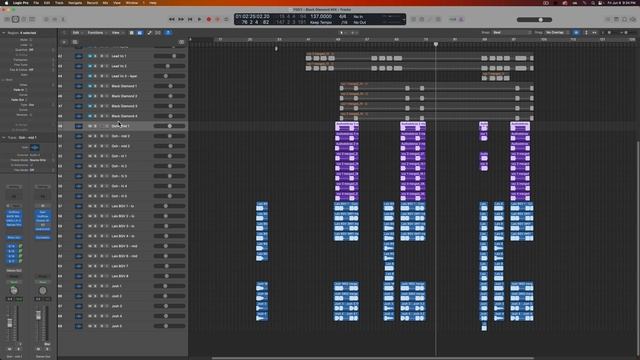This screenshot has height=360, width=640.
Task: Mute the Lead Vc 1 track
Action: tap(90, 56)
